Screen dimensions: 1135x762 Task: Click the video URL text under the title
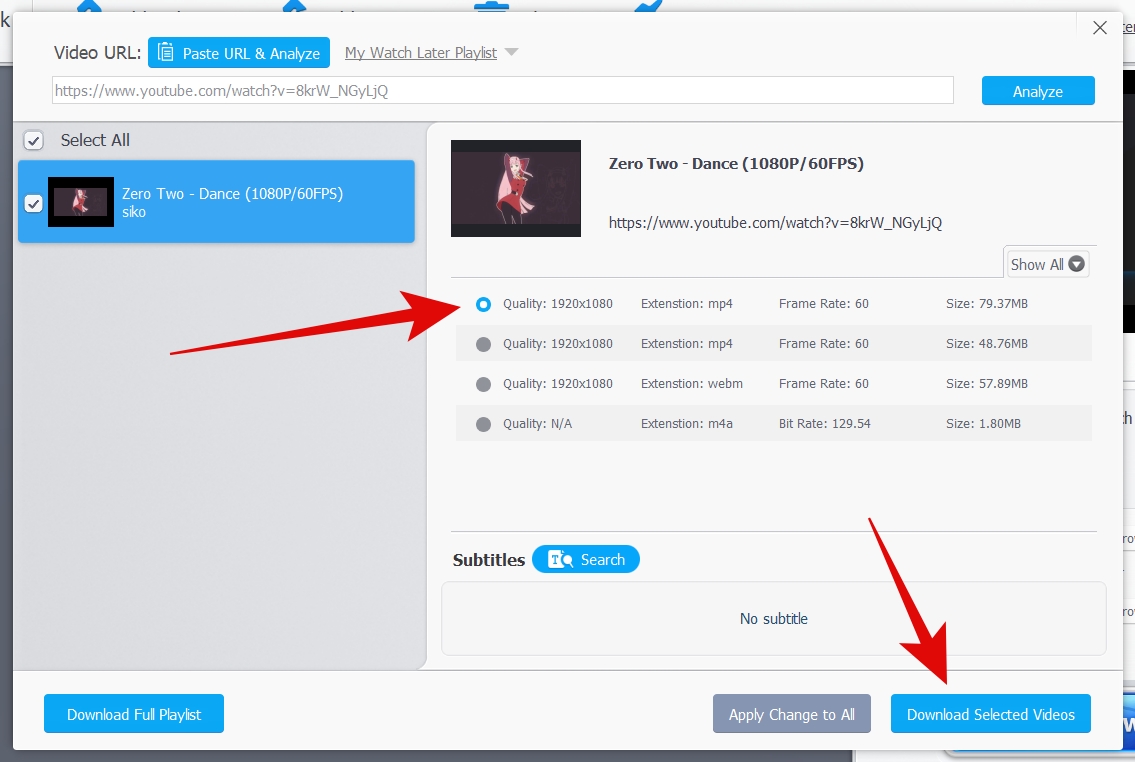point(775,223)
